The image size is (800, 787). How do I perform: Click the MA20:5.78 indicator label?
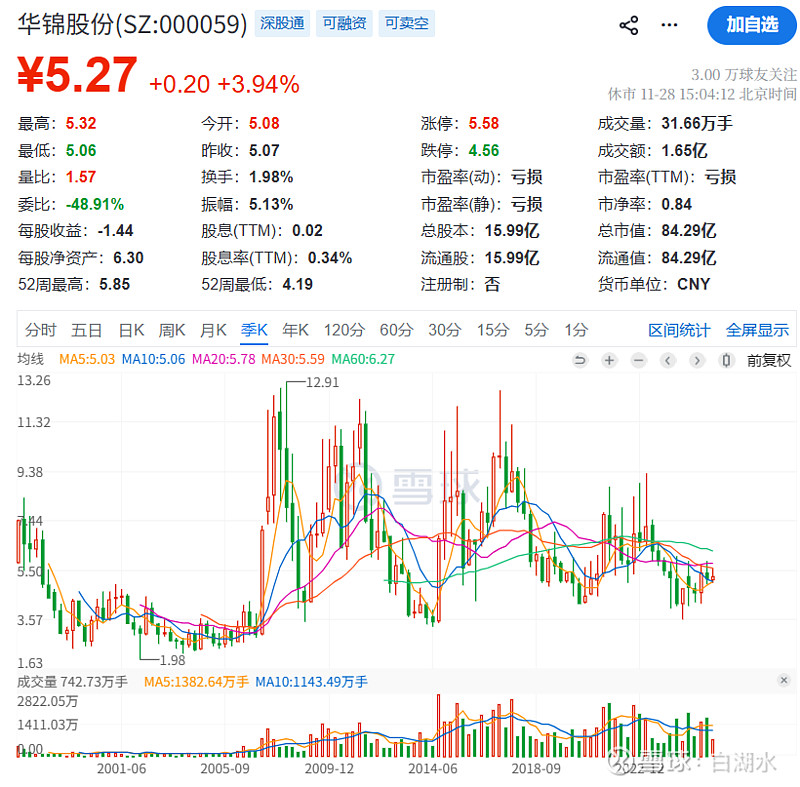click(x=223, y=359)
